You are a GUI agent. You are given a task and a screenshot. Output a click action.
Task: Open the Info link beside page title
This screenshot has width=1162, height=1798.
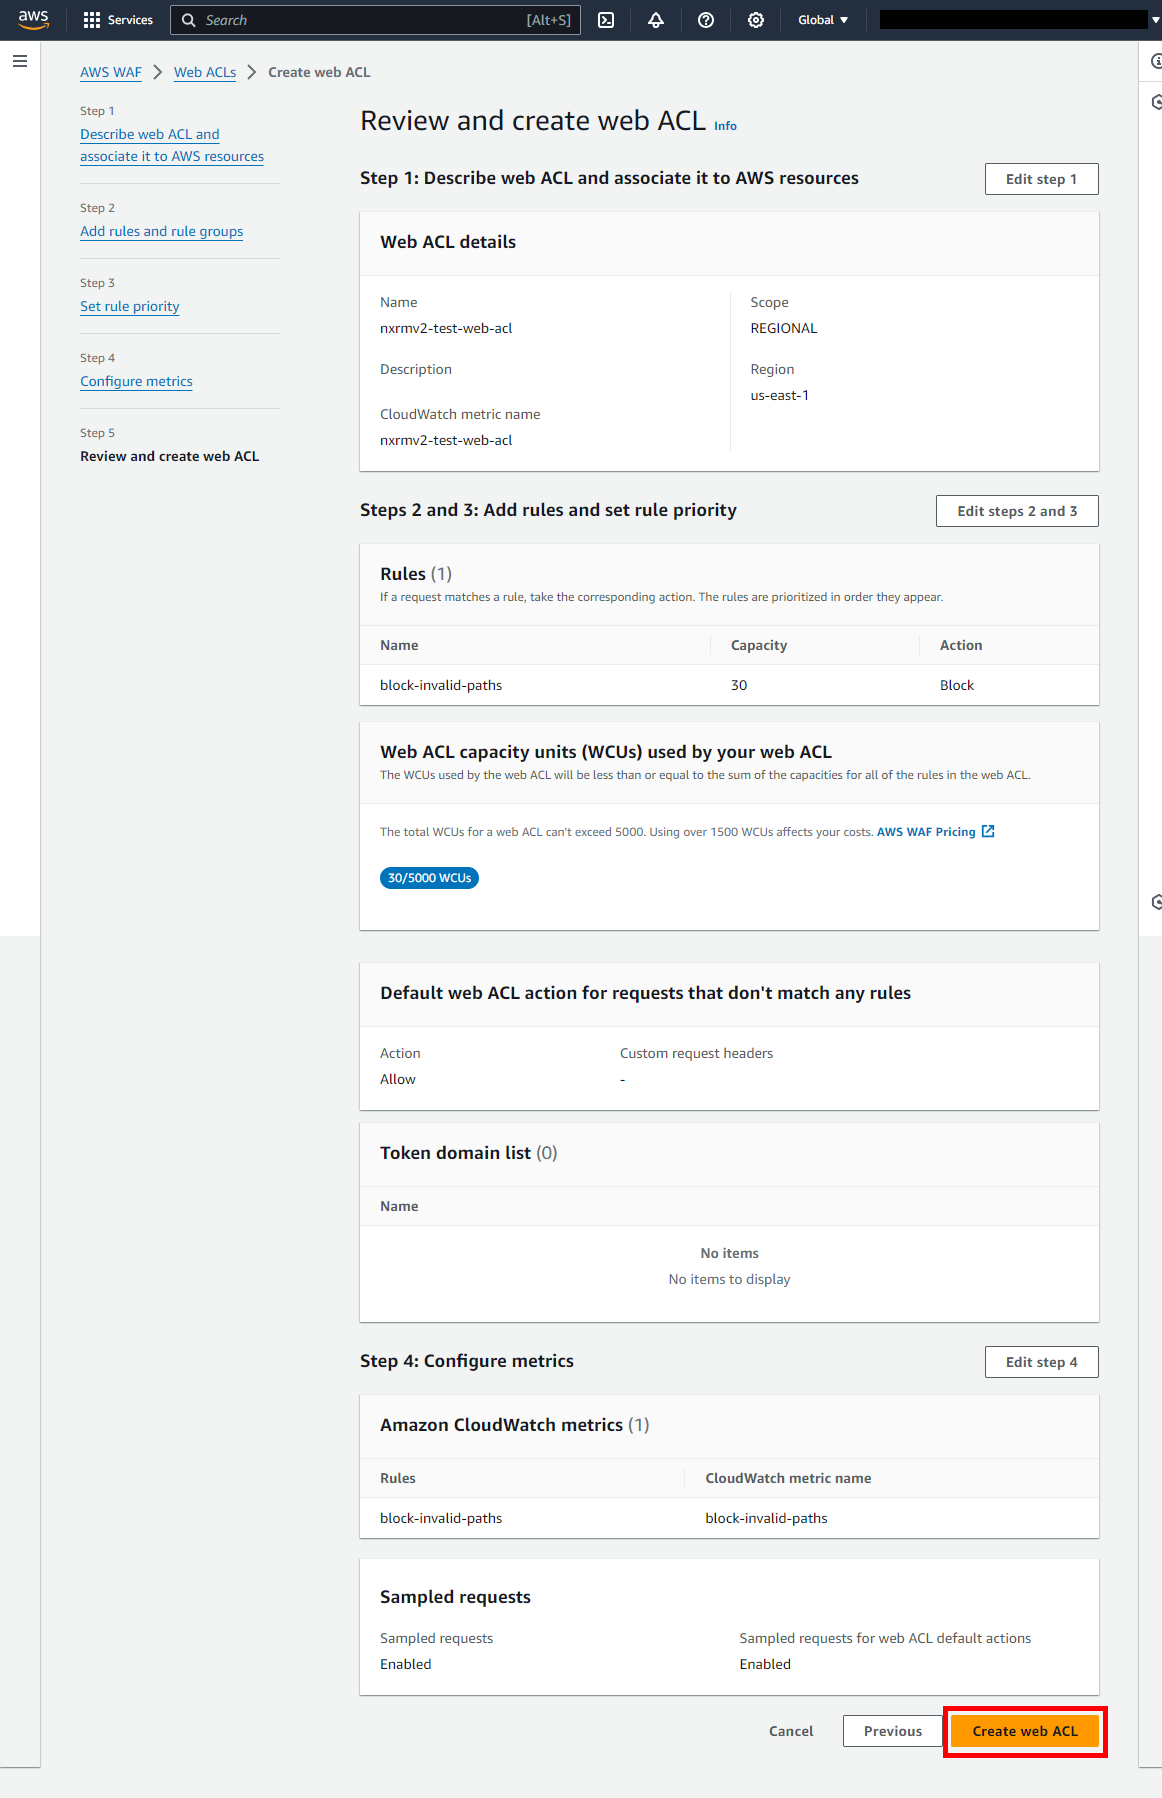click(725, 126)
